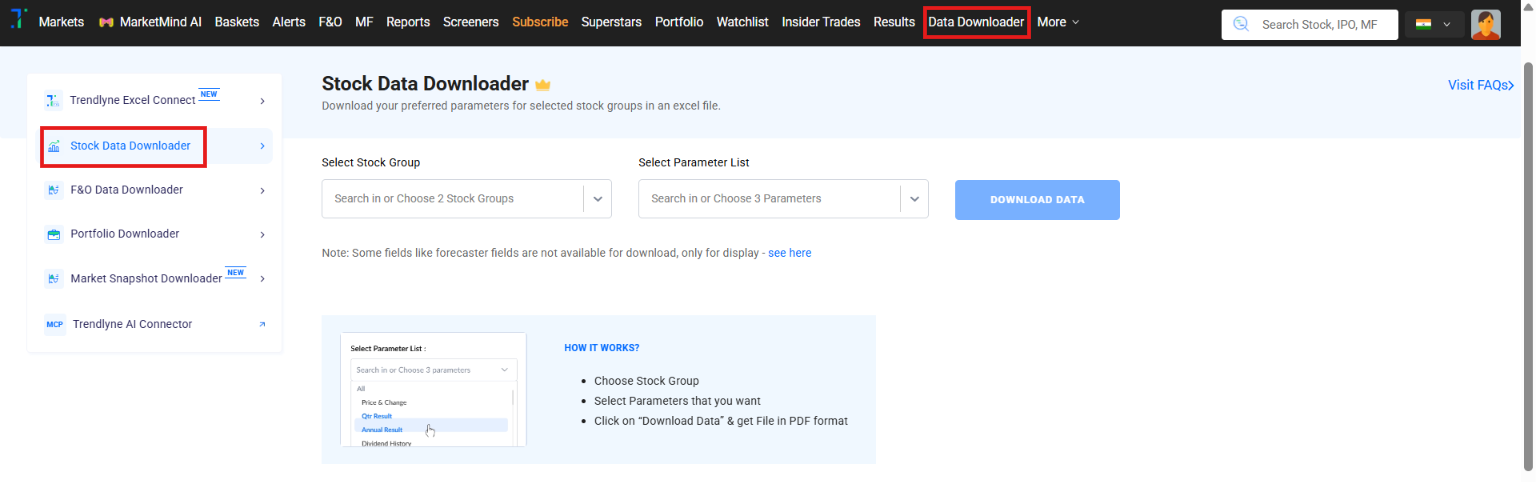Open the Results menu item
Screen dimensions: 1536x482
[x=894, y=22]
